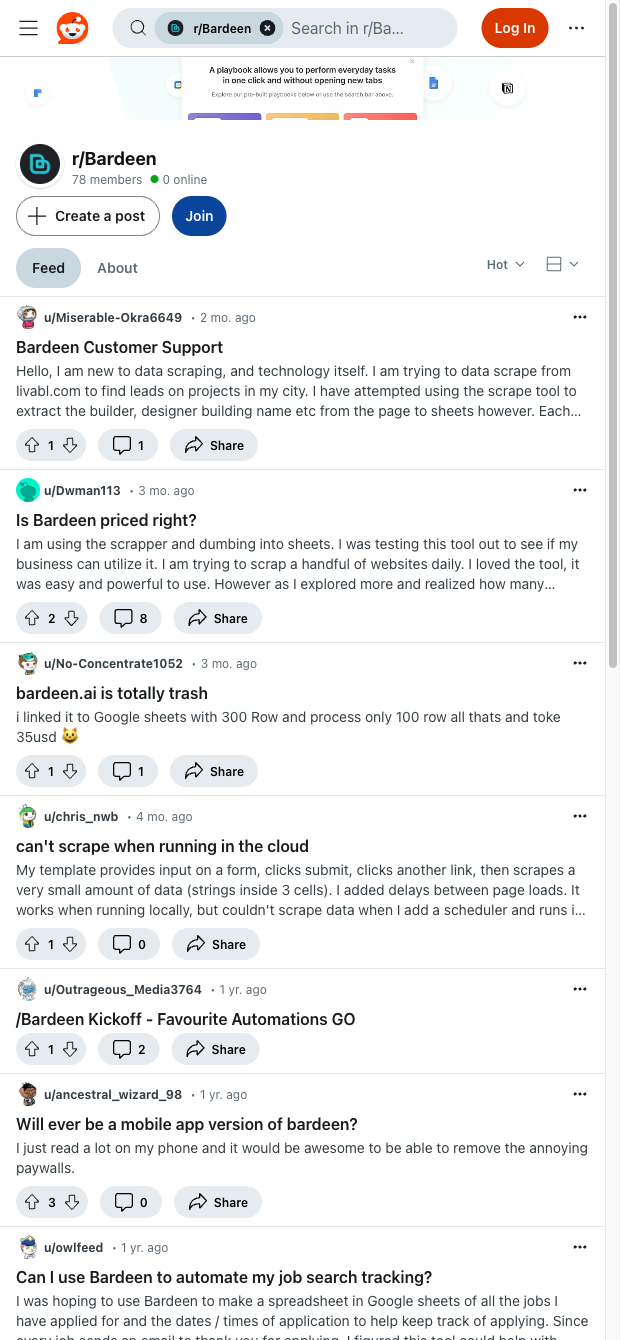The image size is (620, 1340).
Task: View comments on the "/Bardeen Kickoff" post
Action: (x=128, y=1049)
